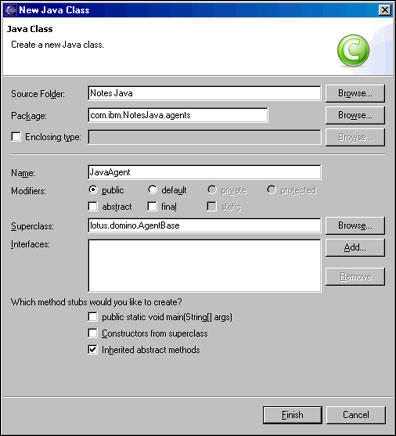Viewport: 396px width, 436px height.
Task: Click the 'Source Folder:' label
Action: point(38,94)
